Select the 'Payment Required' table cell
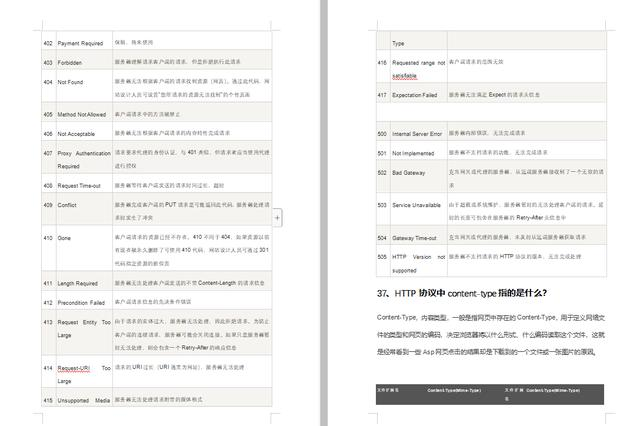Image resolution: width=640 pixels, height=426 pixels. (x=84, y=40)
